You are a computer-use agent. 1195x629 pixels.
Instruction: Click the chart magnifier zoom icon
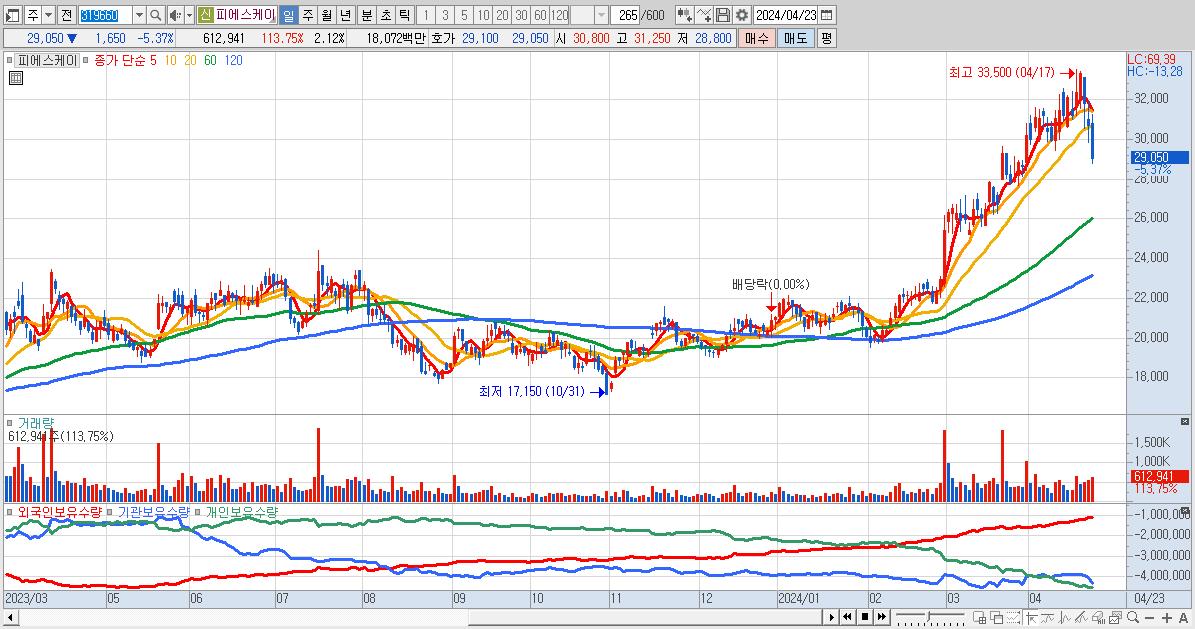click(x=1133, y=617)
